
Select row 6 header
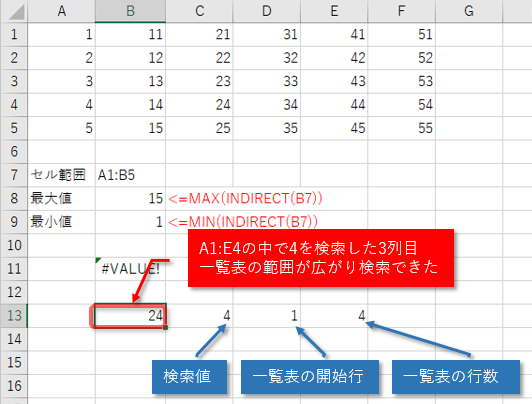point(14,151)
